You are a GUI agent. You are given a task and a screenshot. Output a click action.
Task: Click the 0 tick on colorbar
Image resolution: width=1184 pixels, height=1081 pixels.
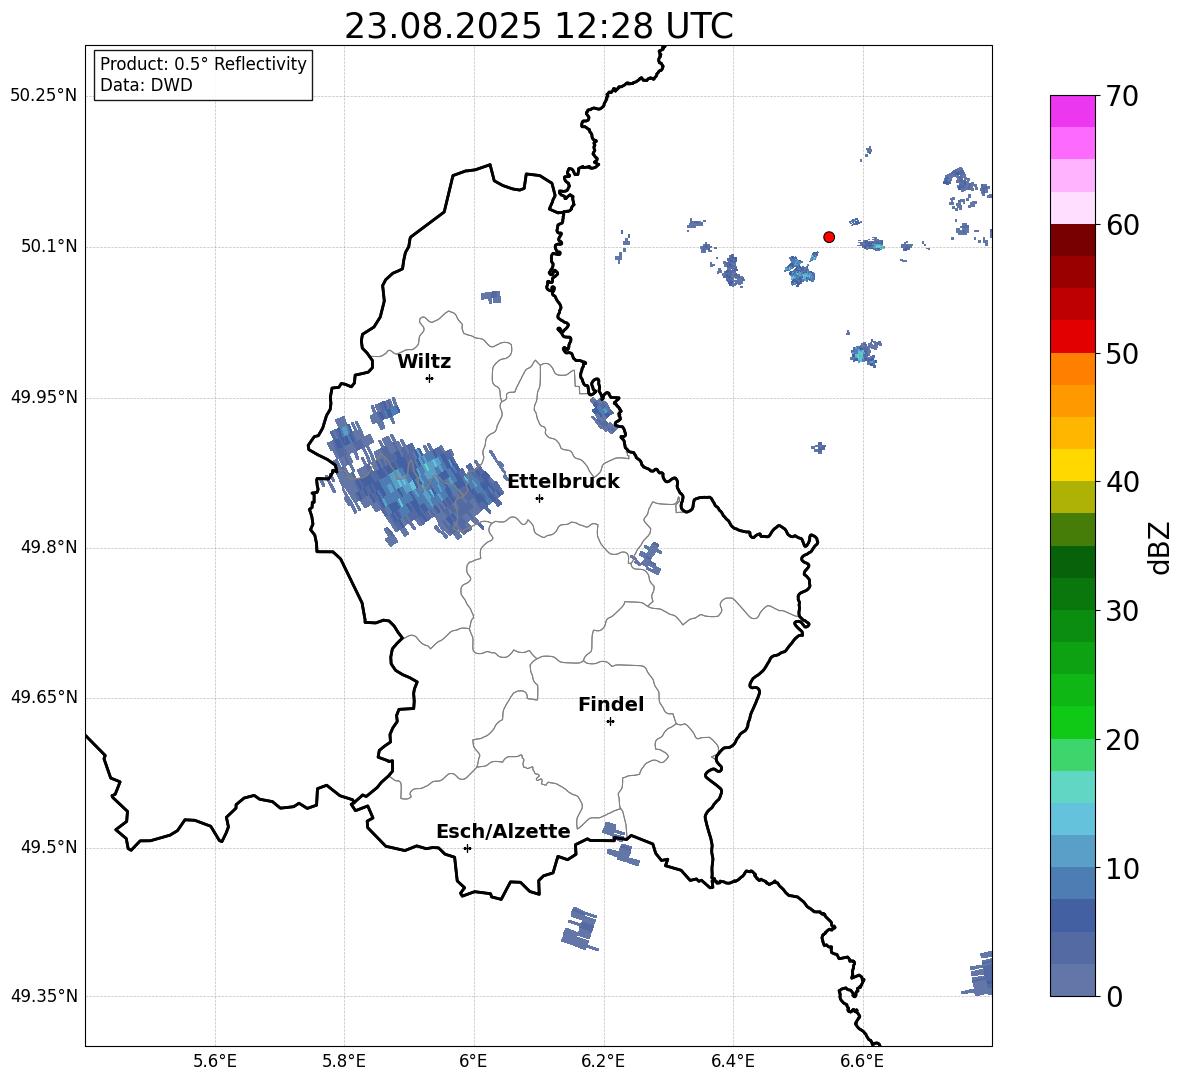(x=1114, y=996)
